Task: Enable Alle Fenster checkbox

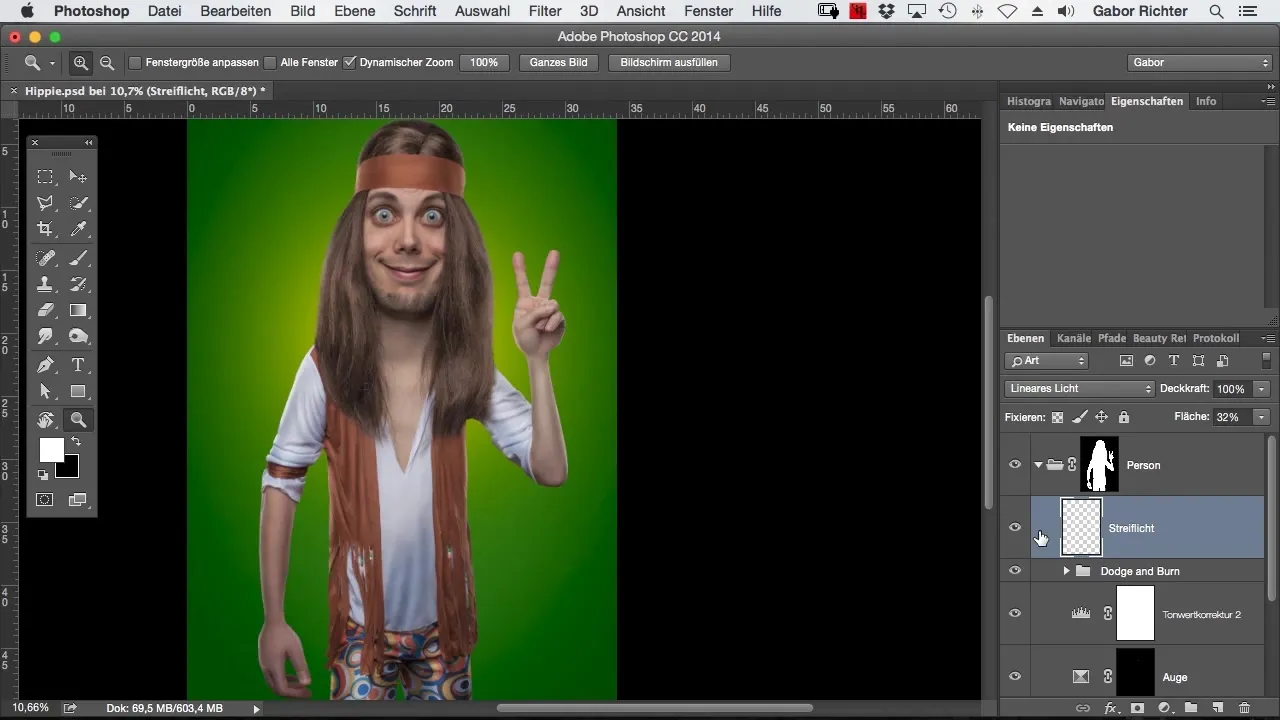Action: [x=270, y=62]
